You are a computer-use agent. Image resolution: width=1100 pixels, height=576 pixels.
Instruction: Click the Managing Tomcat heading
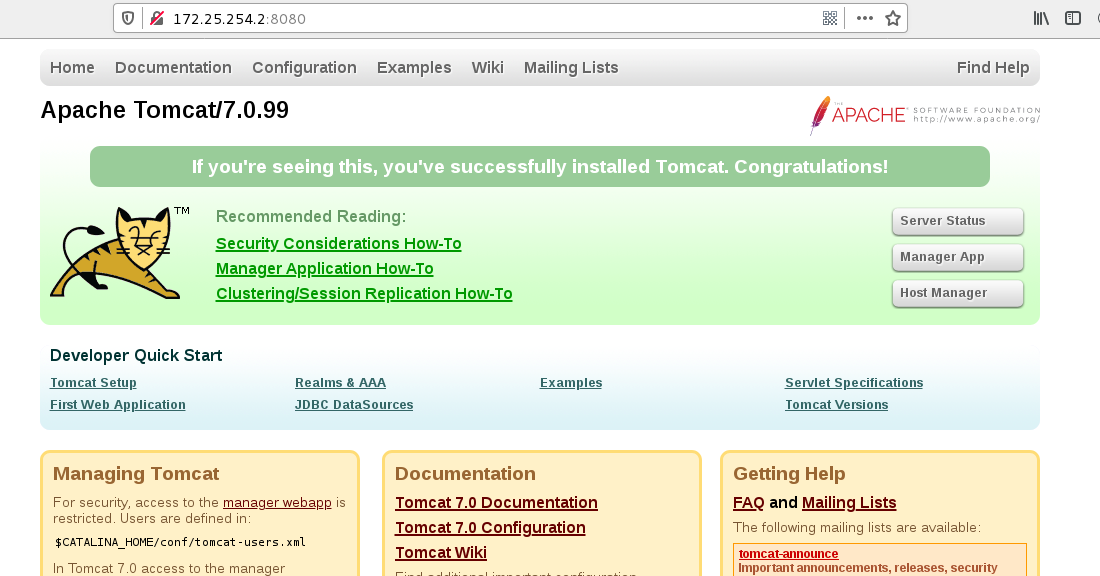click(136, 474)
